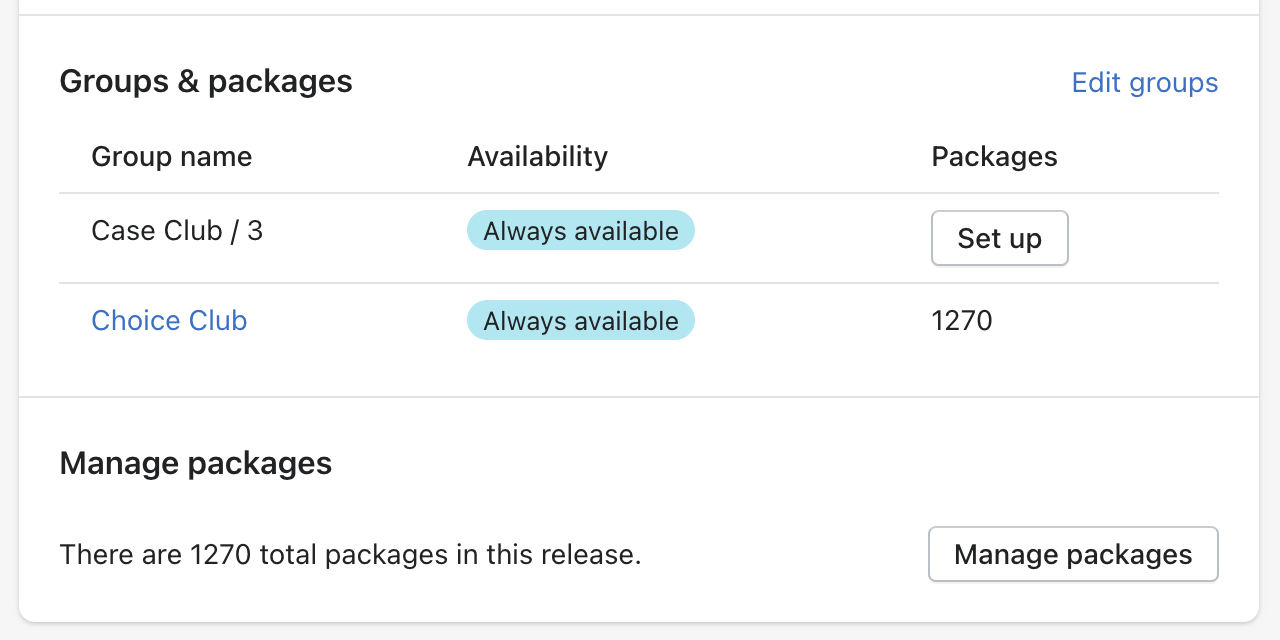Select the Group name column header
Viewport: 1280px width, 640px height.
(x=171, y=157)
